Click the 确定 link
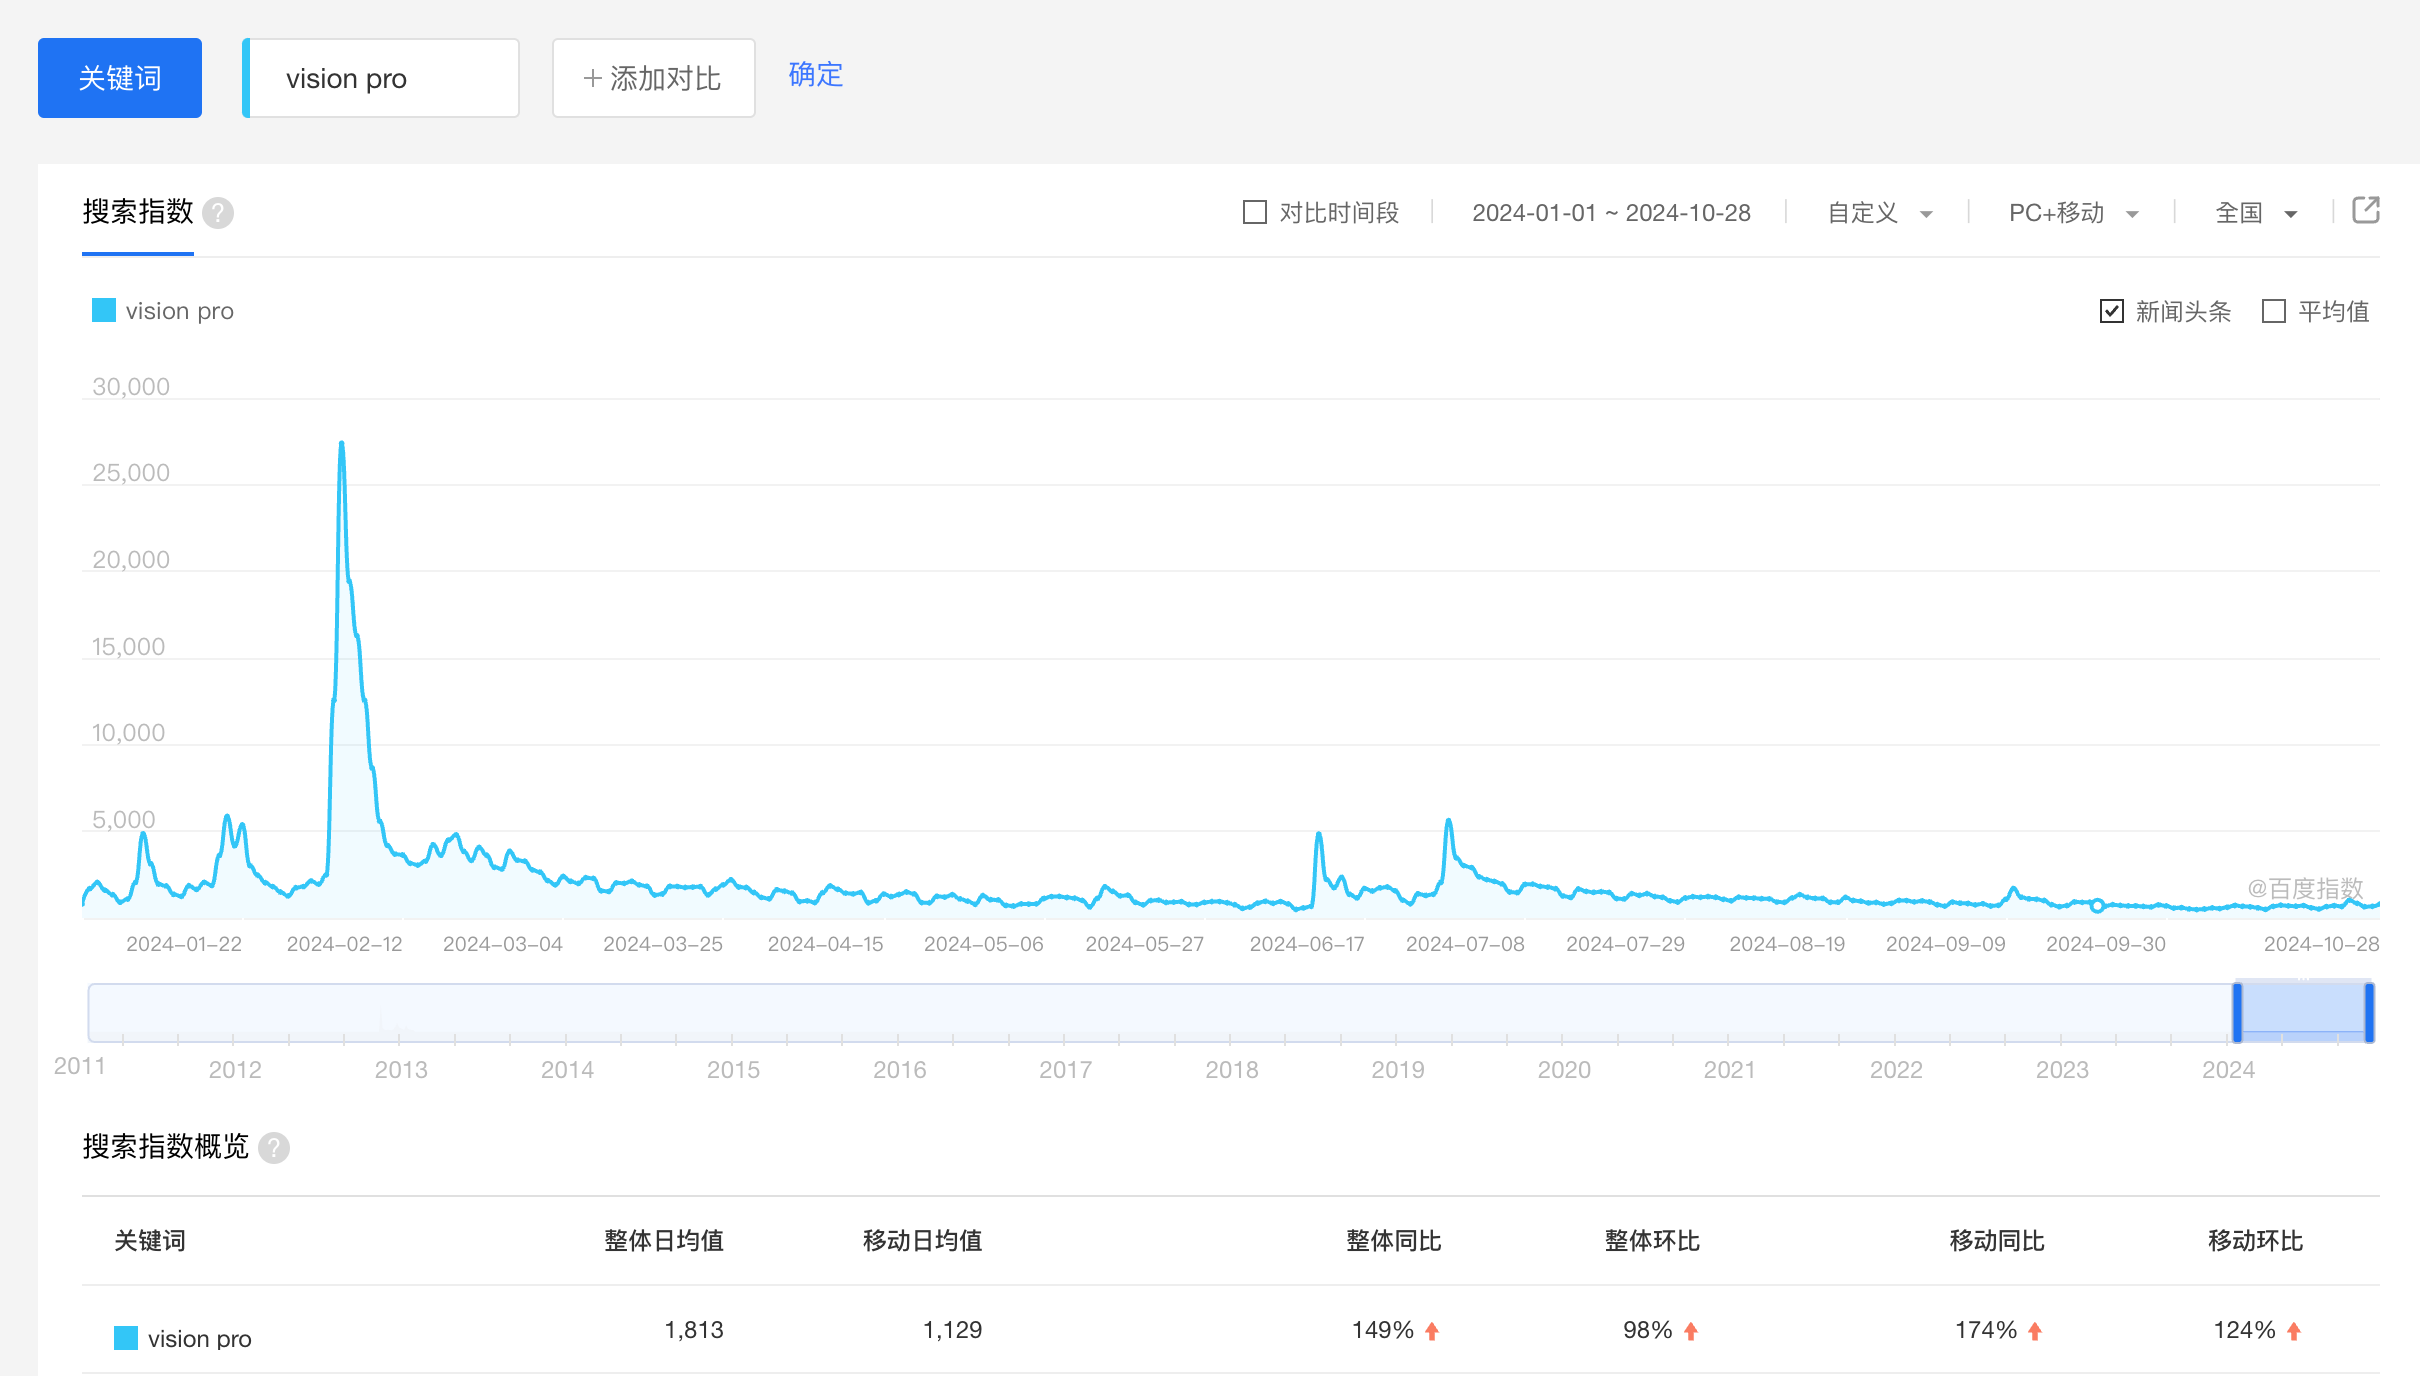The image size is (2420, 1376). [x=815, y=74]
